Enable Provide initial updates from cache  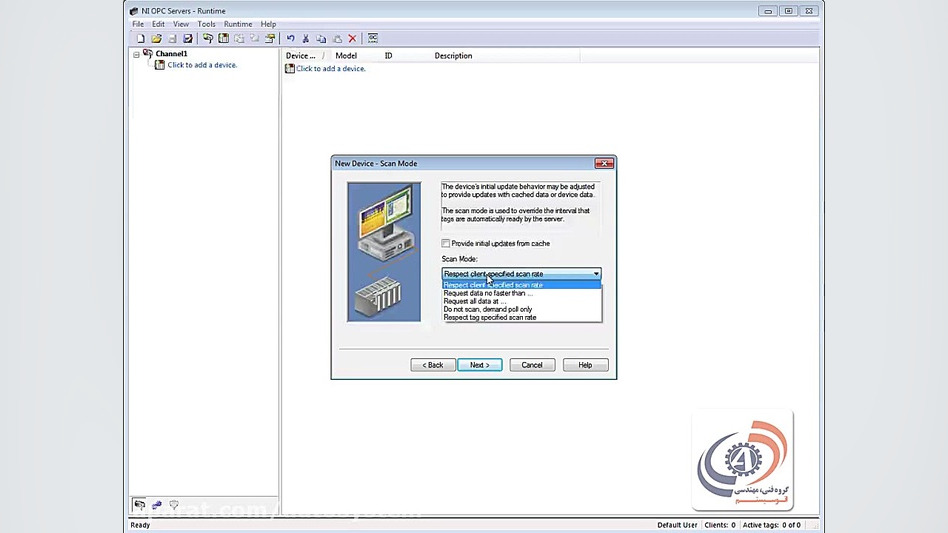pyautogui.click(x=446, y=244)
